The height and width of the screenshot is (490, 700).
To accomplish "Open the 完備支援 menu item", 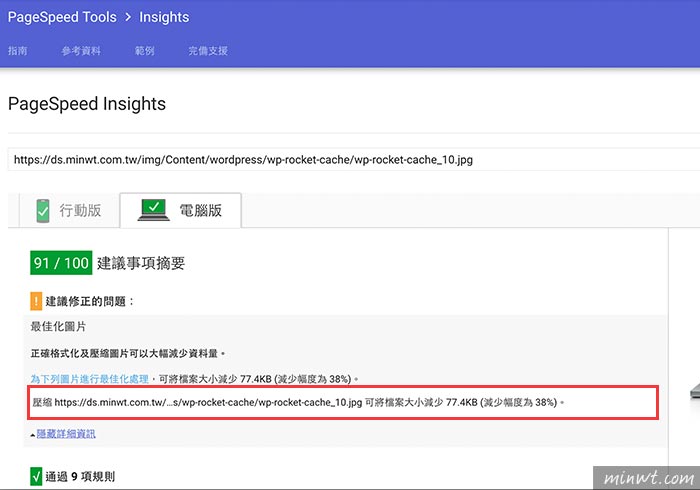I will tap(208, 51).
